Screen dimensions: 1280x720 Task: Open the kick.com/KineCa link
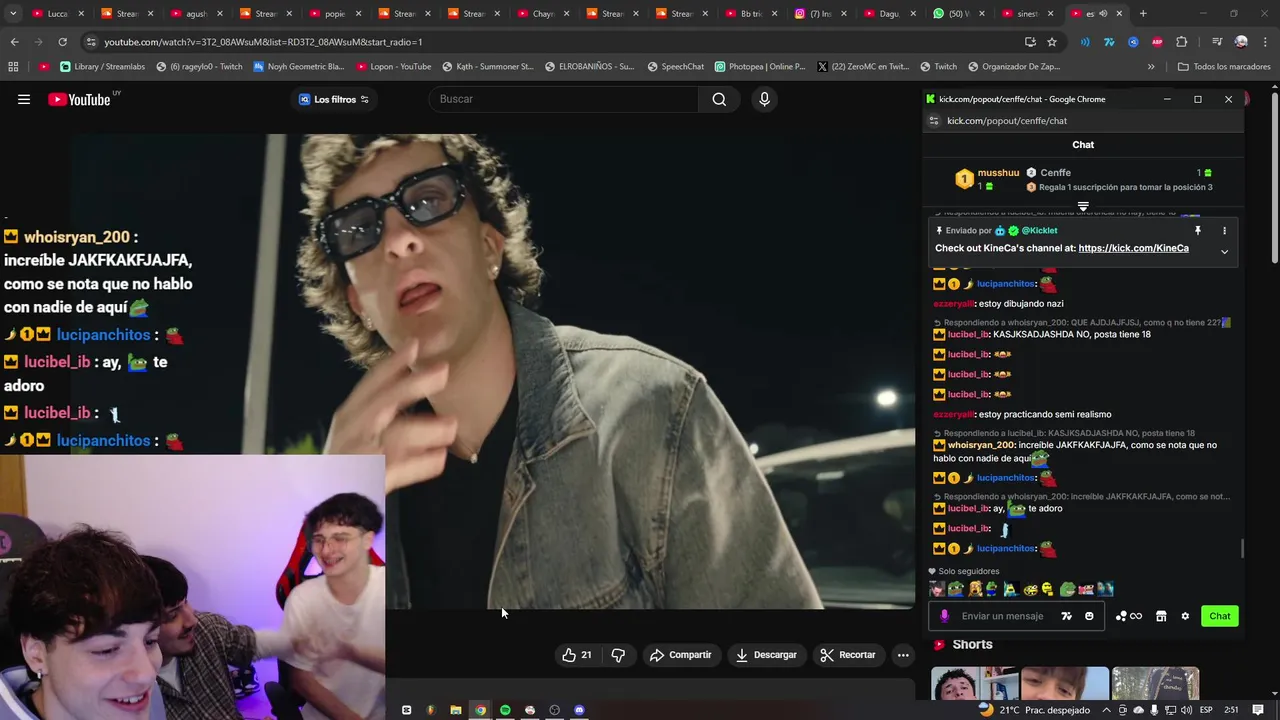pos(1133,248)
